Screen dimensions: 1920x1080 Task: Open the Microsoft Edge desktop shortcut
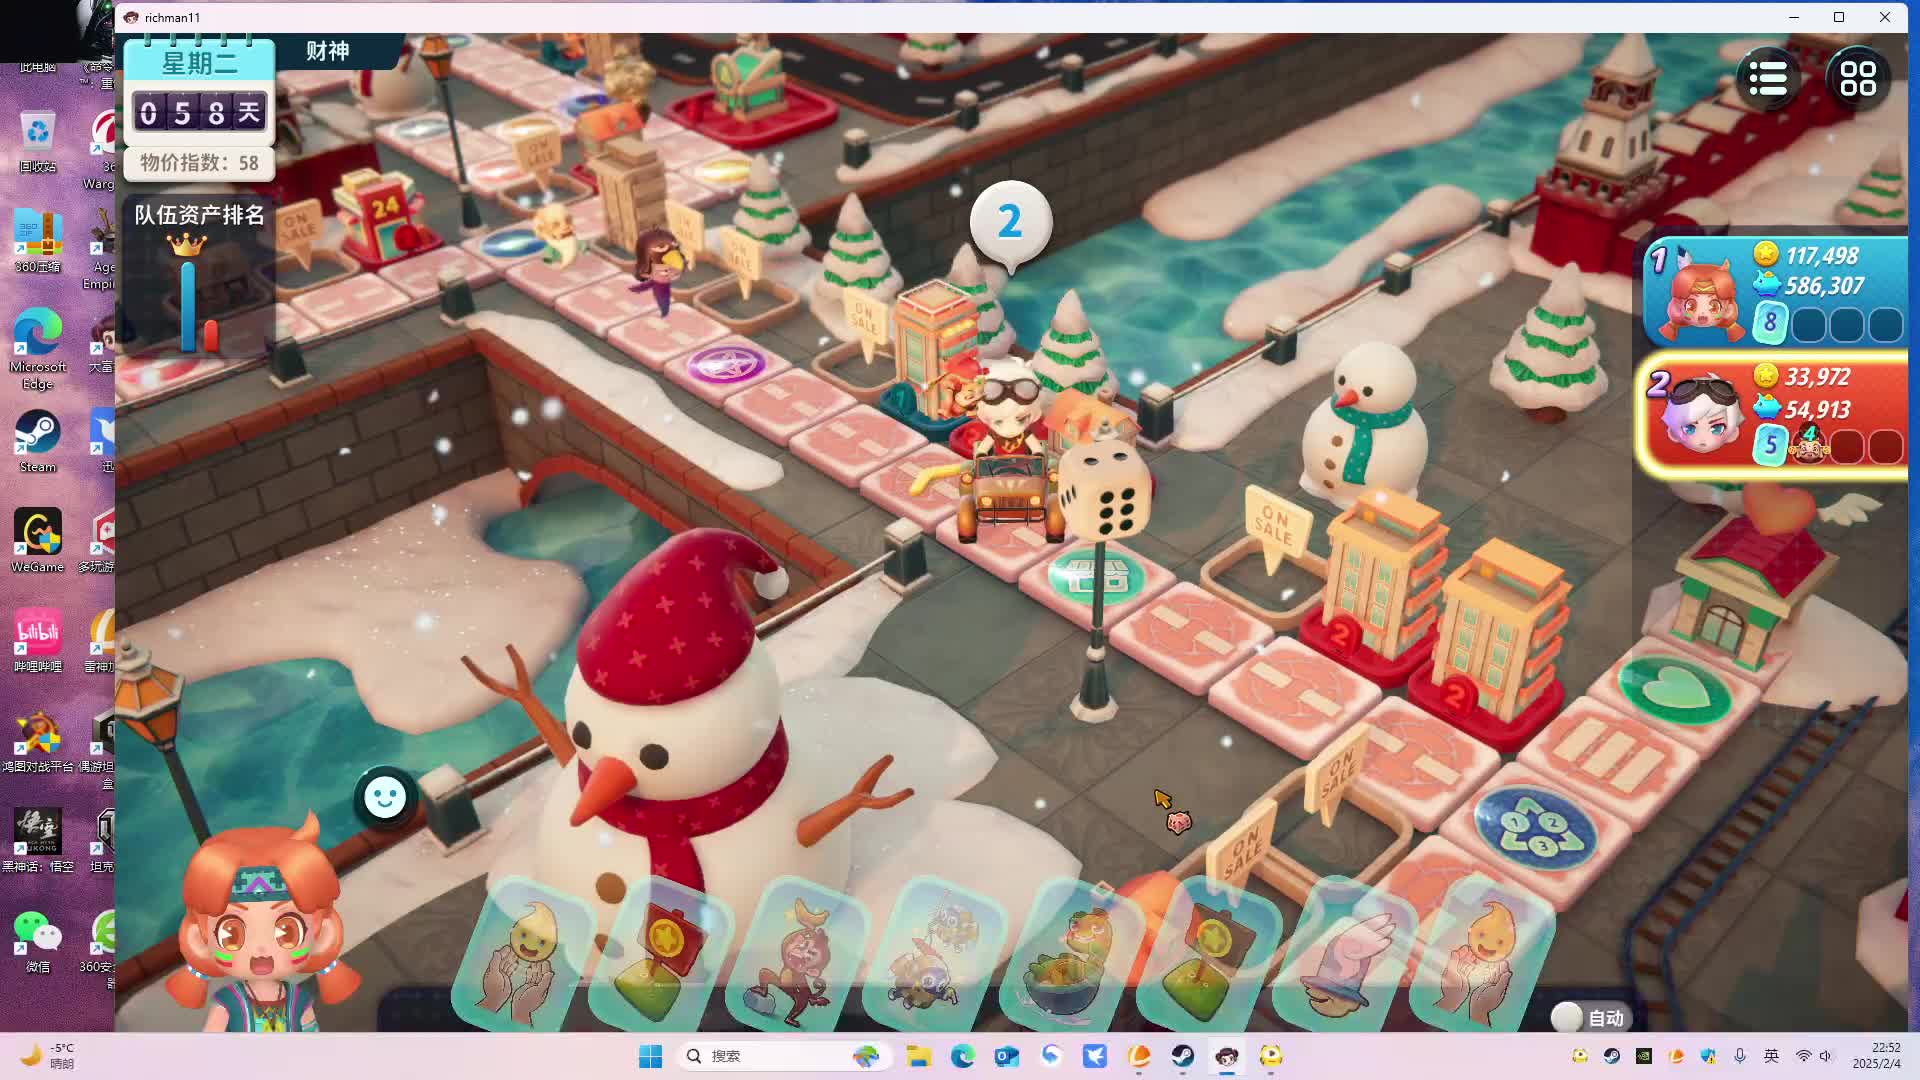click(38, 349)
